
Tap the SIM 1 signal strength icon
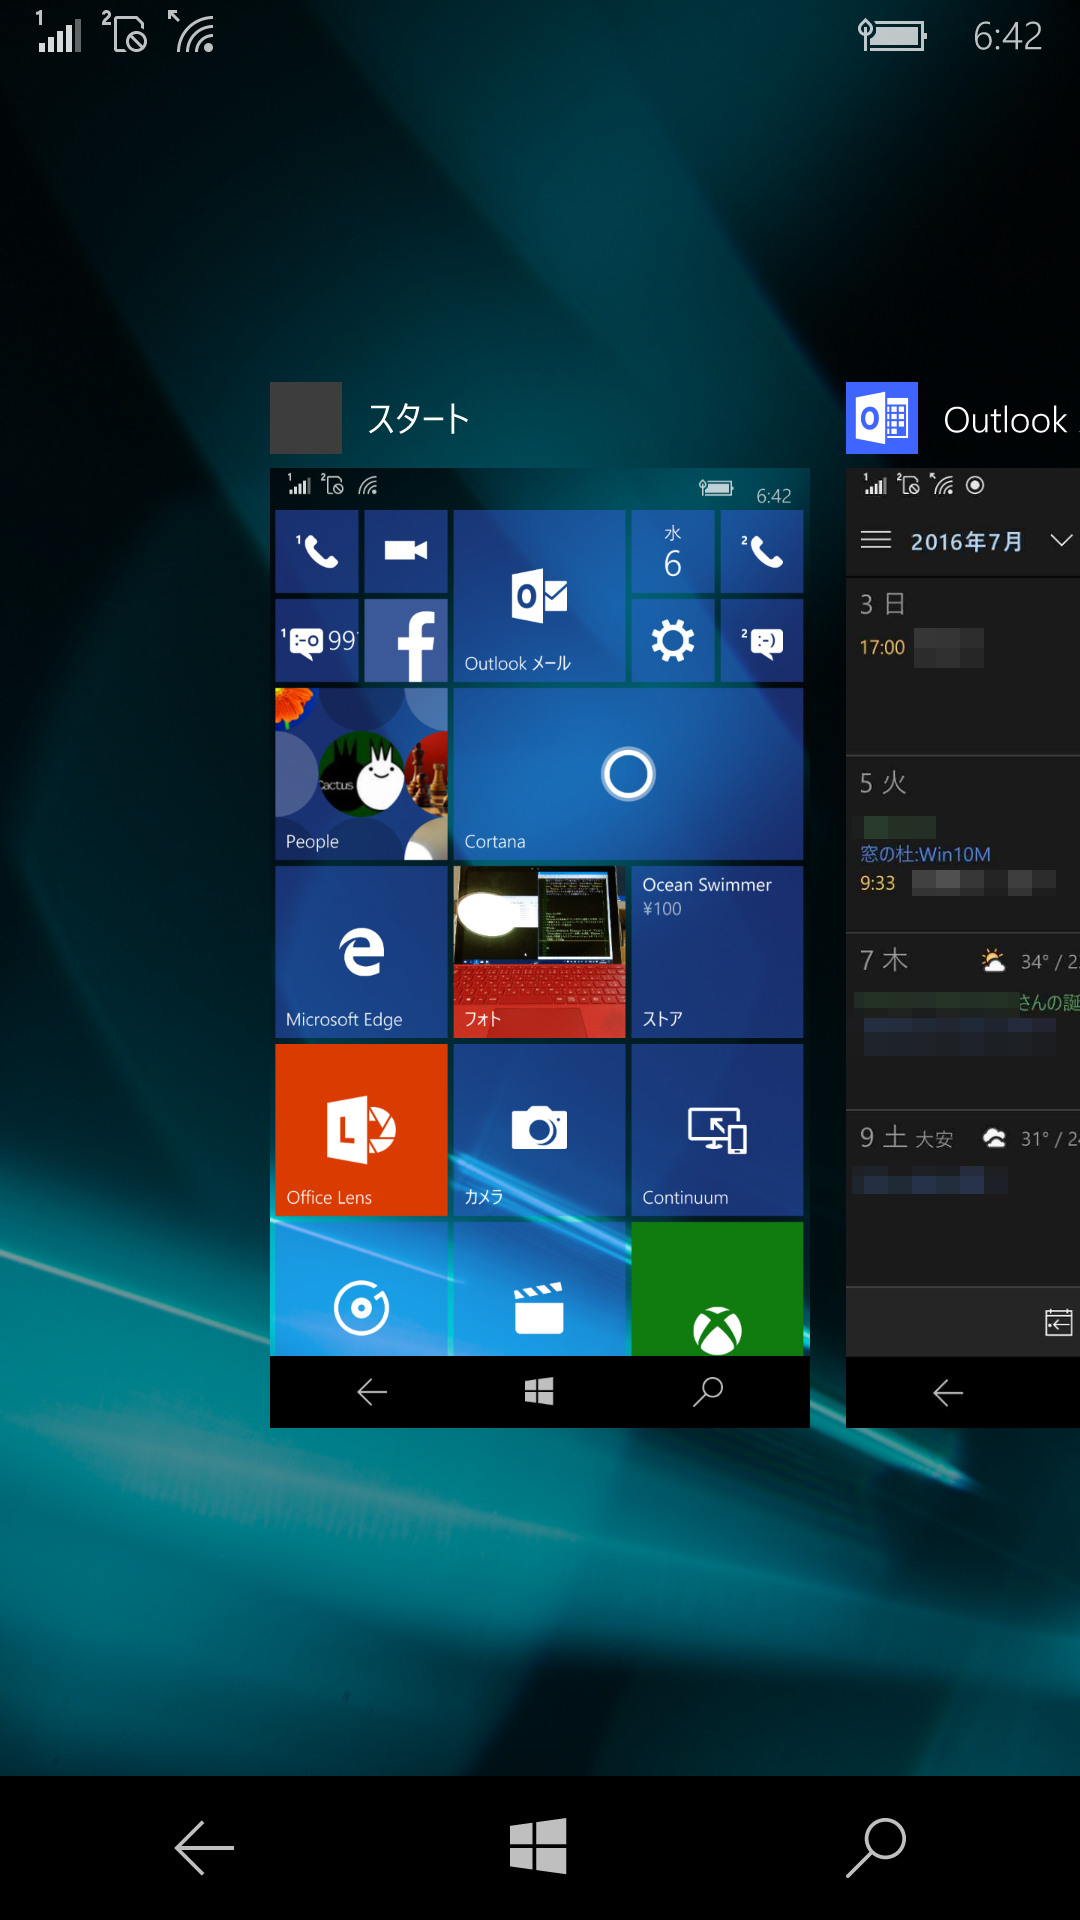point(57,31)
